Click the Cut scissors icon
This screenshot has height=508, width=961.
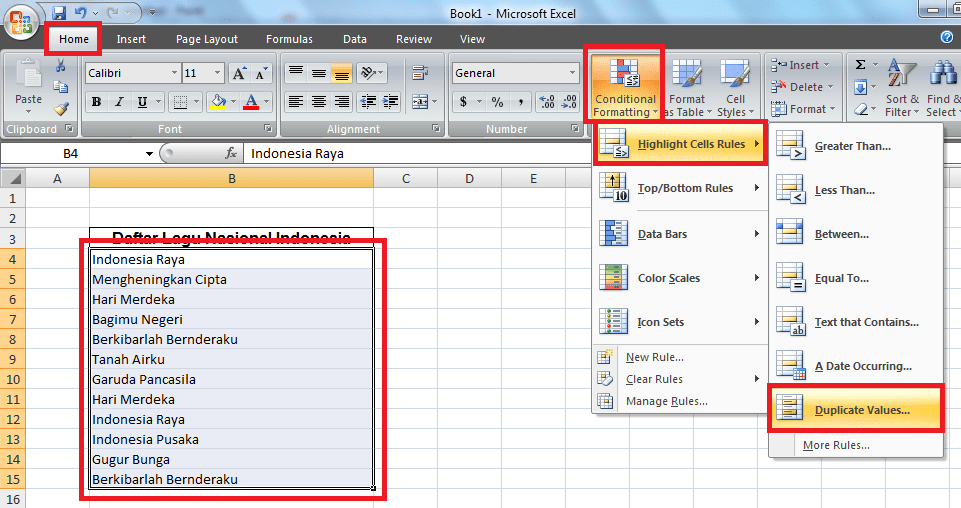(61, 66)
